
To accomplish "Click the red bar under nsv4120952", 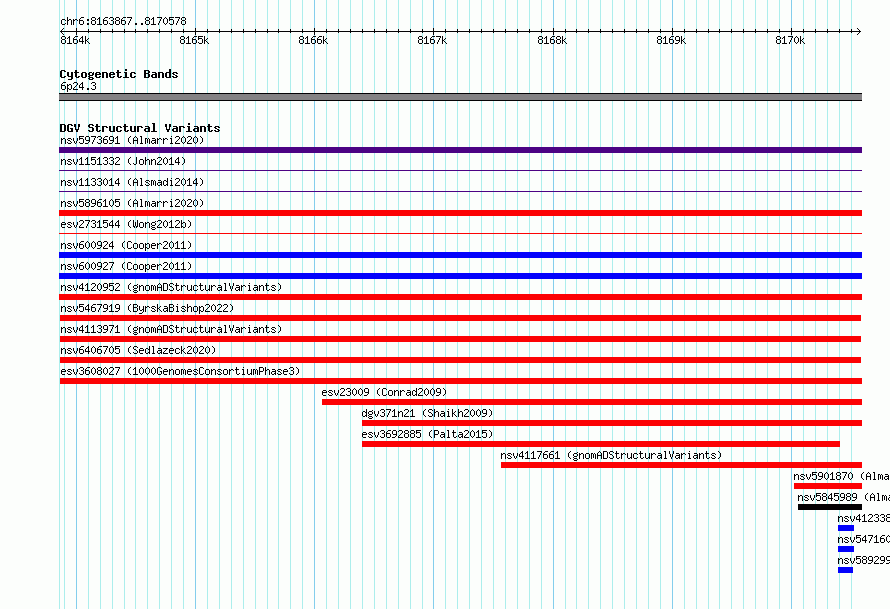I will tap(460, 297).
